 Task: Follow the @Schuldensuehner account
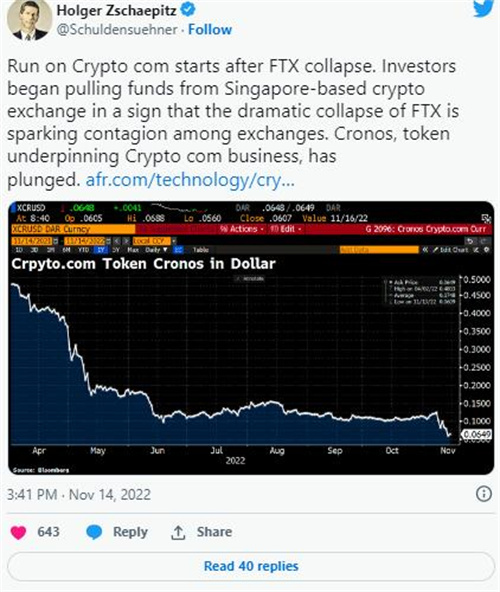click(210, 29)
